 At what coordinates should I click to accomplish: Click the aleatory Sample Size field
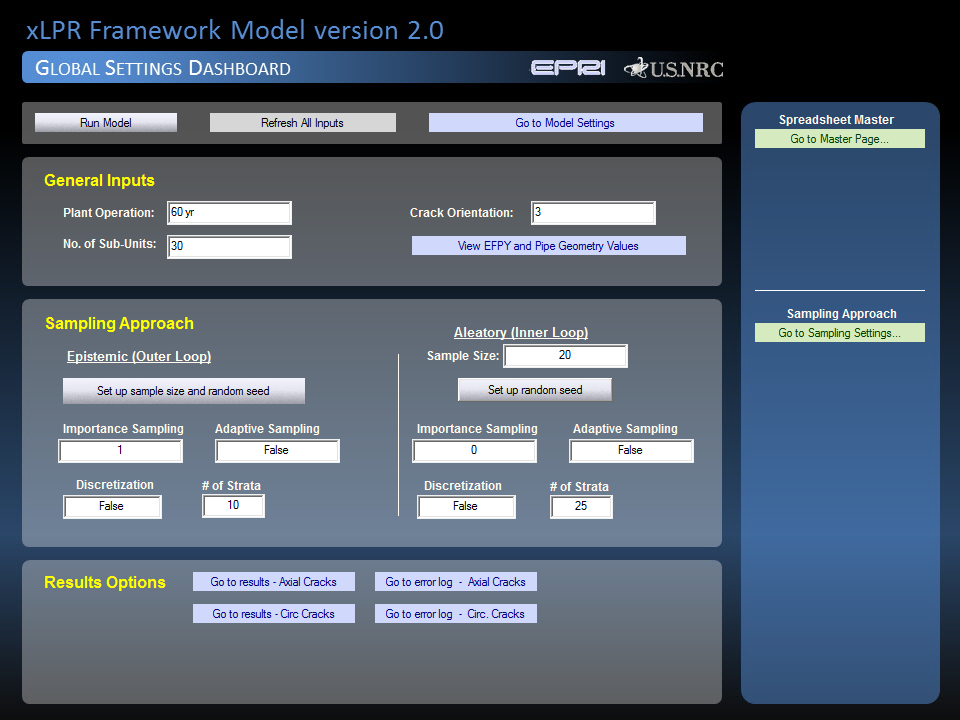[565, 355]
